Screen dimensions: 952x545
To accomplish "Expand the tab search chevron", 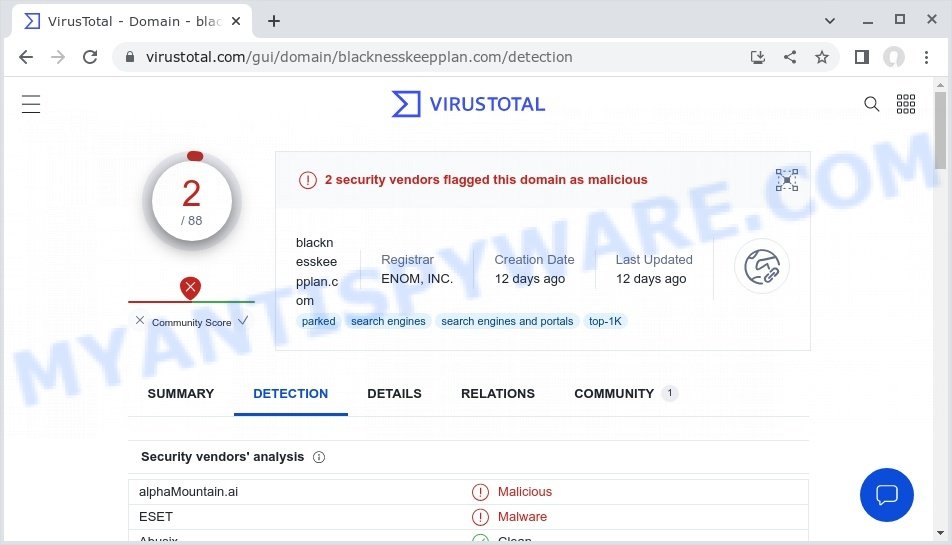I will pyautogui.click(x=829, y=21).
